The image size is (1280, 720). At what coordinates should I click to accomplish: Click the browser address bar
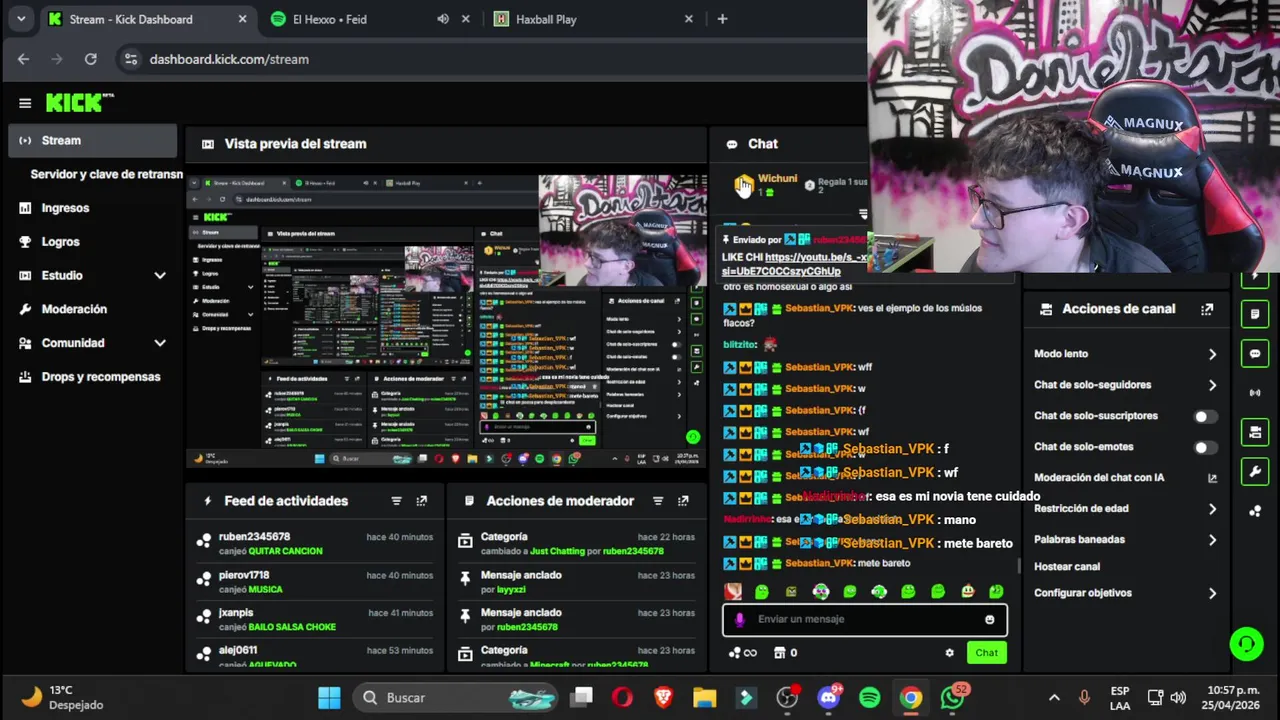(490, 59)
